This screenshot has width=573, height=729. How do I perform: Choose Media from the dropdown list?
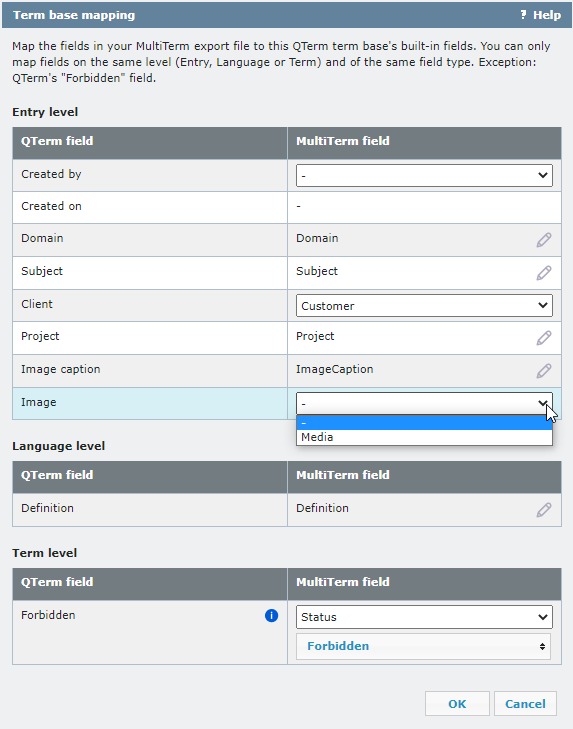click(x=424, y=437)
